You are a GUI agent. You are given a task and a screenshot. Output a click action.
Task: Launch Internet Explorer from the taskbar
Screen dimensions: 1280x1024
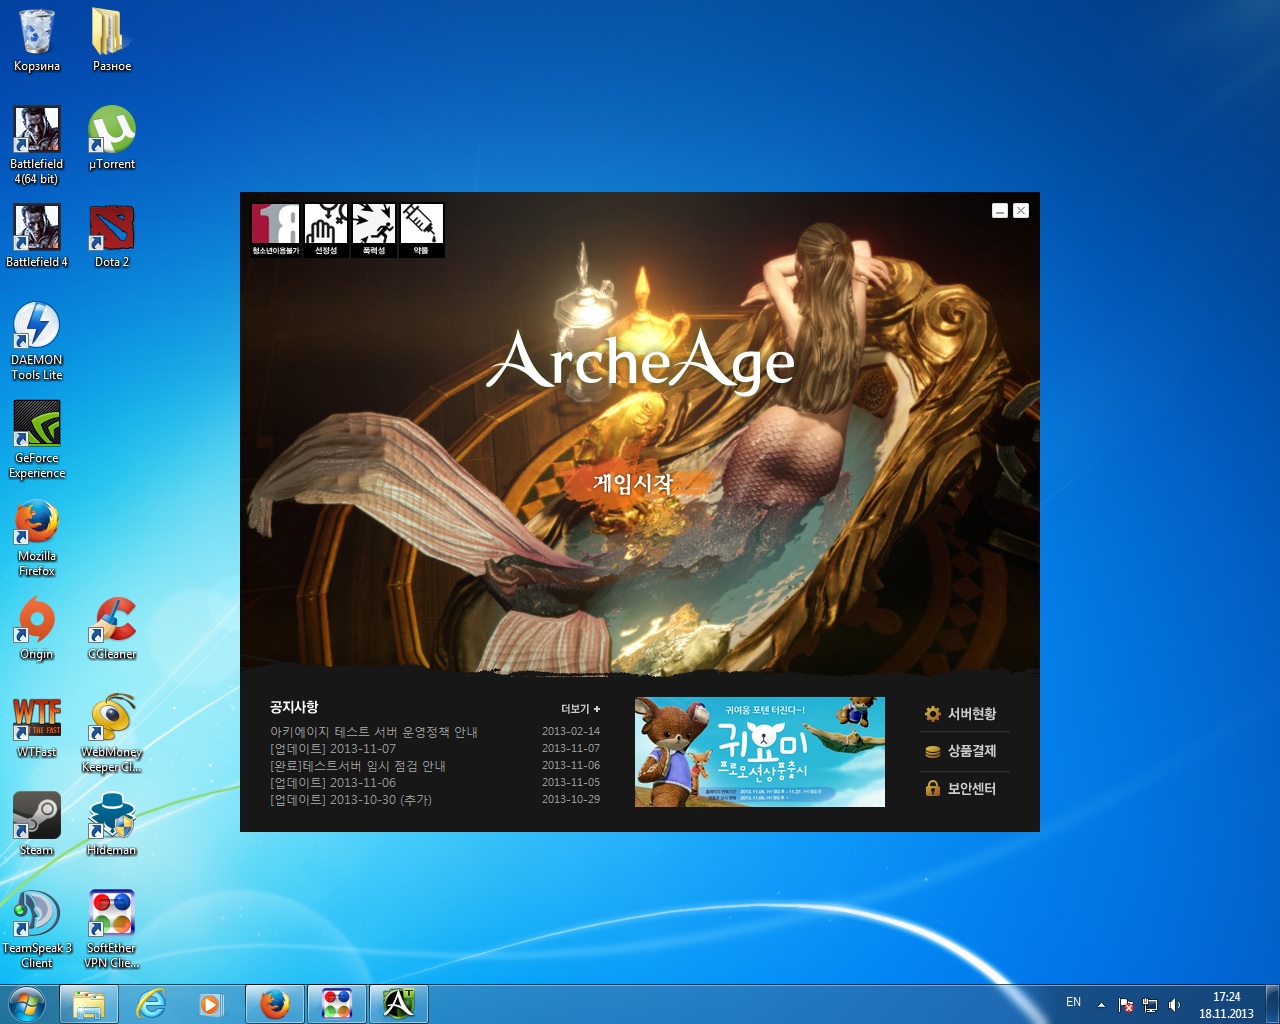(151, 1004)
